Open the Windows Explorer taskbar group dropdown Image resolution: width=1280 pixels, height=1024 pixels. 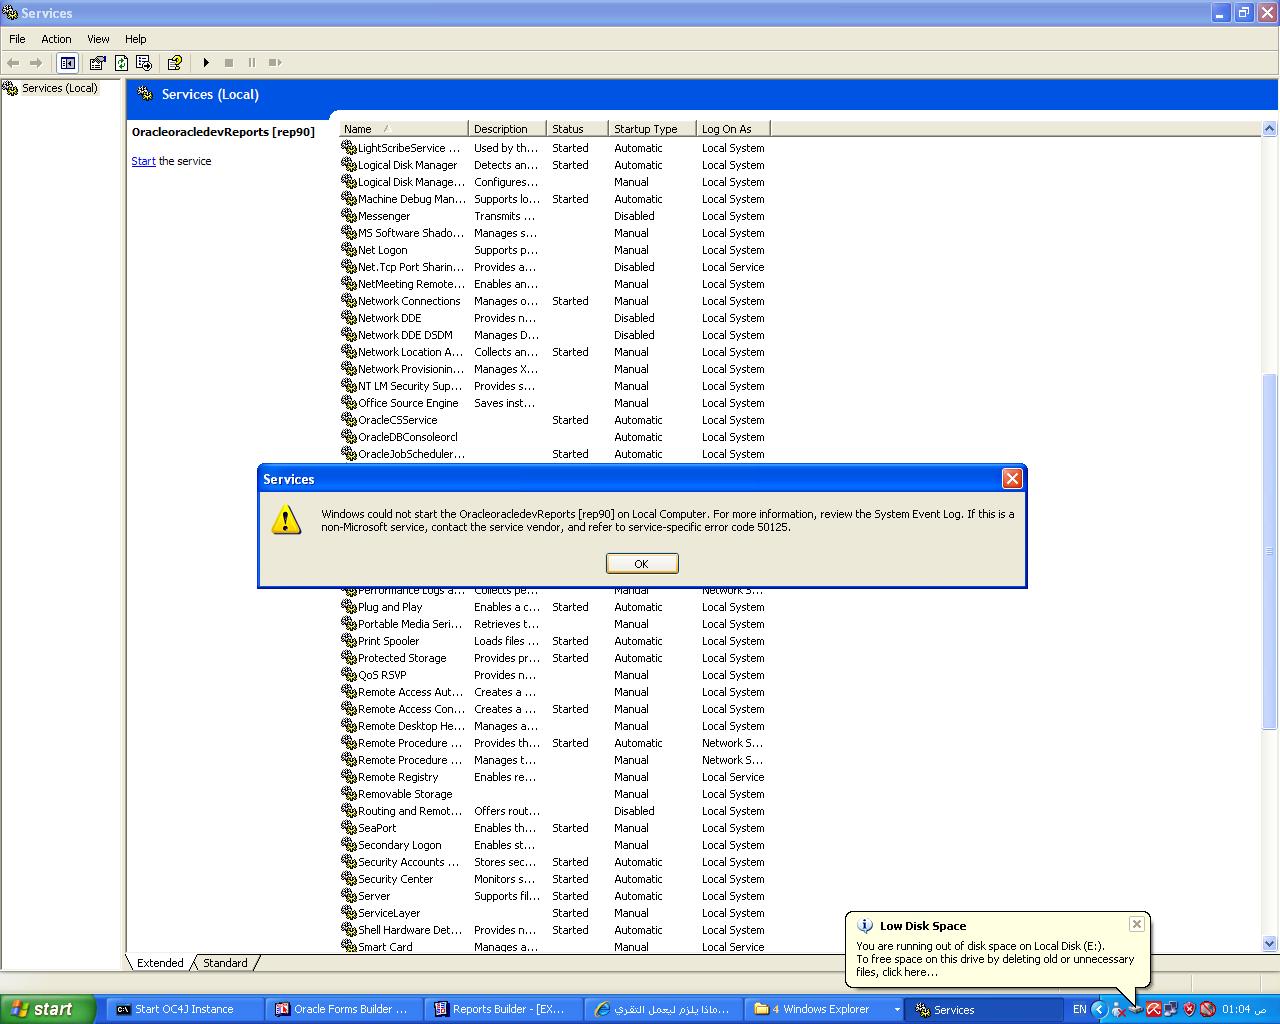point(896,1009)
